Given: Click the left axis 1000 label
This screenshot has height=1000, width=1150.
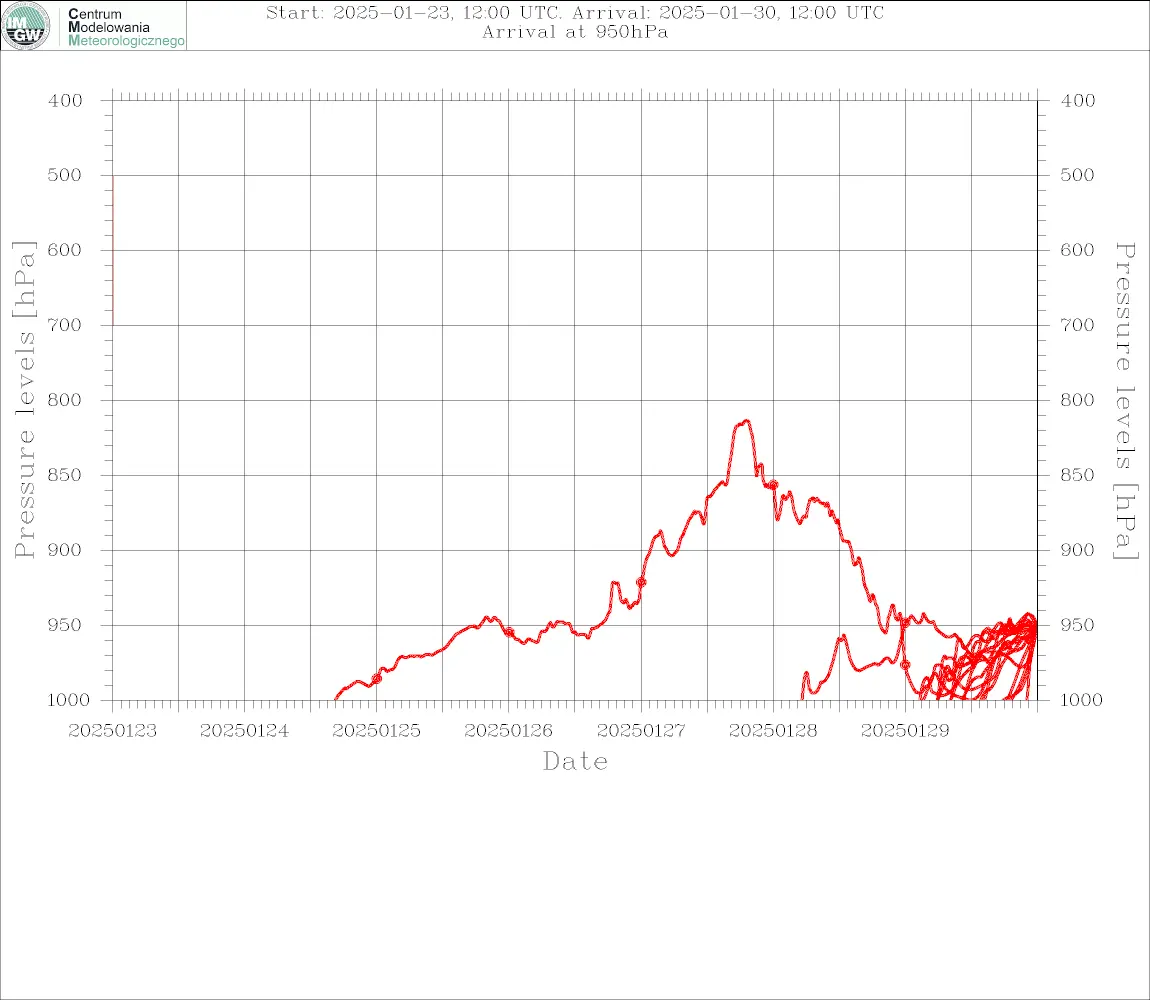Looking at the screenshot, I should click(69, 700).
